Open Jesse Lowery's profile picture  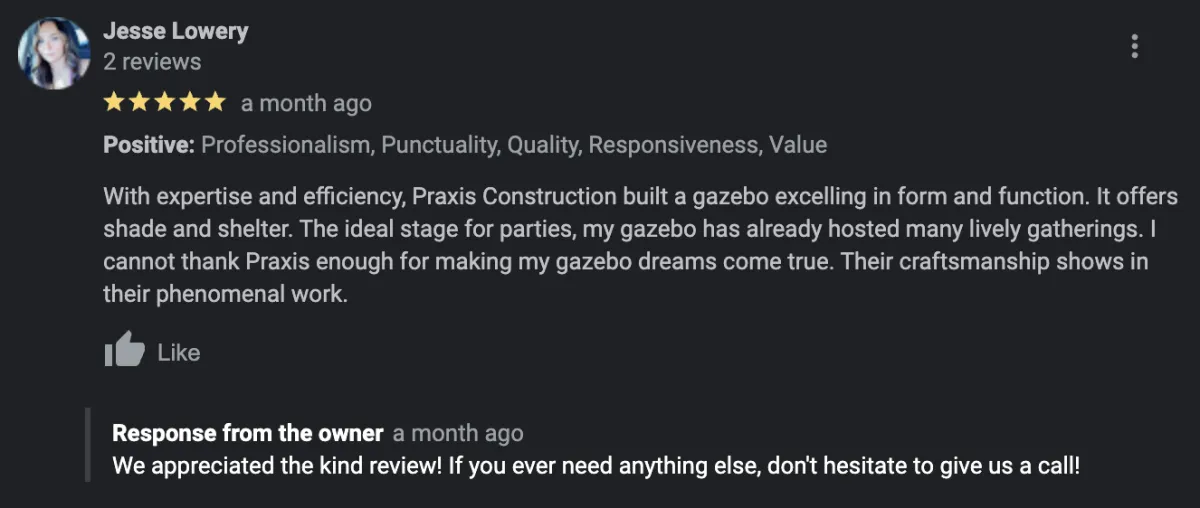(54, 53)
